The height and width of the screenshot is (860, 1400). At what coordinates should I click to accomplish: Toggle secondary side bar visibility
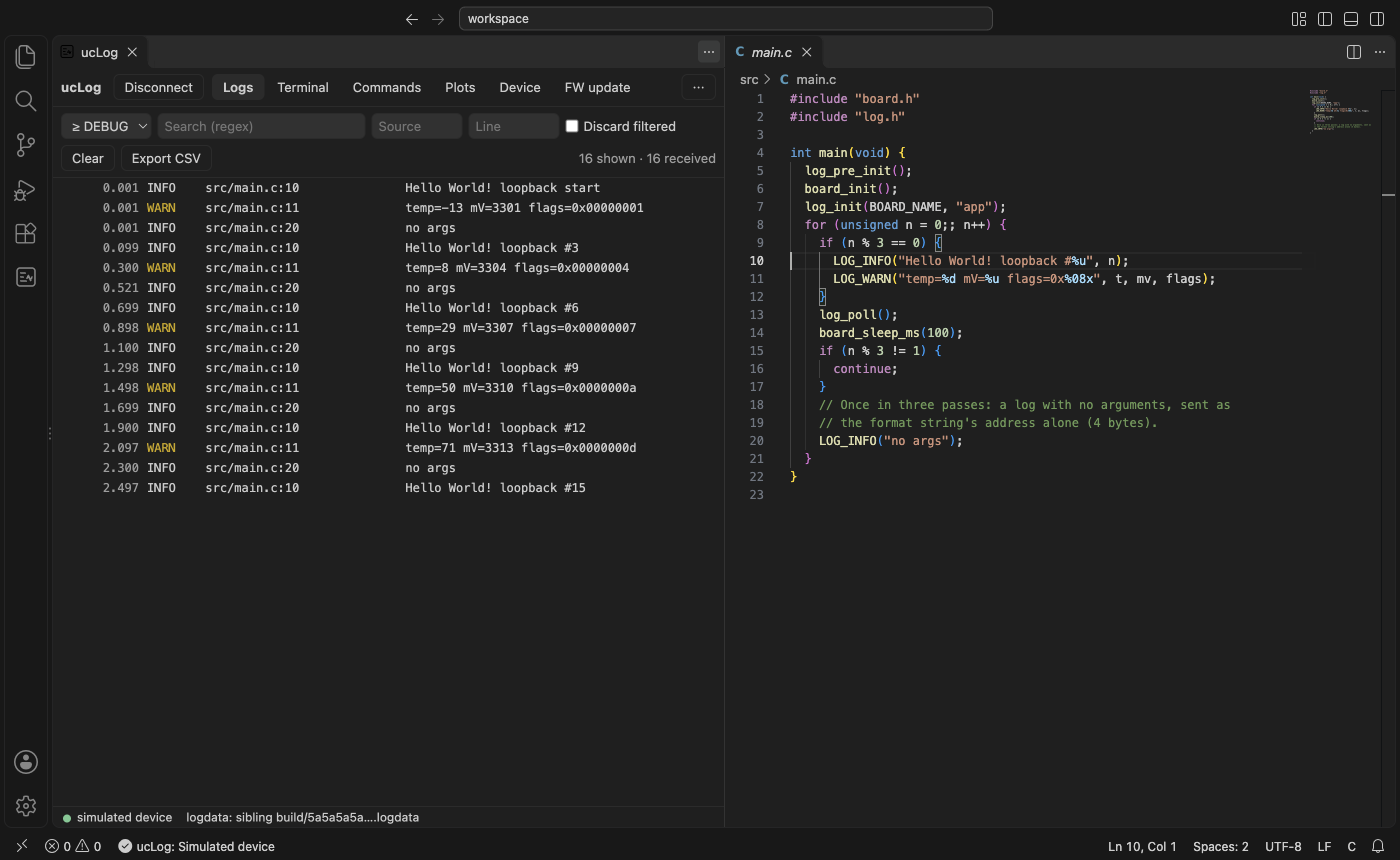pos(1377,19)
